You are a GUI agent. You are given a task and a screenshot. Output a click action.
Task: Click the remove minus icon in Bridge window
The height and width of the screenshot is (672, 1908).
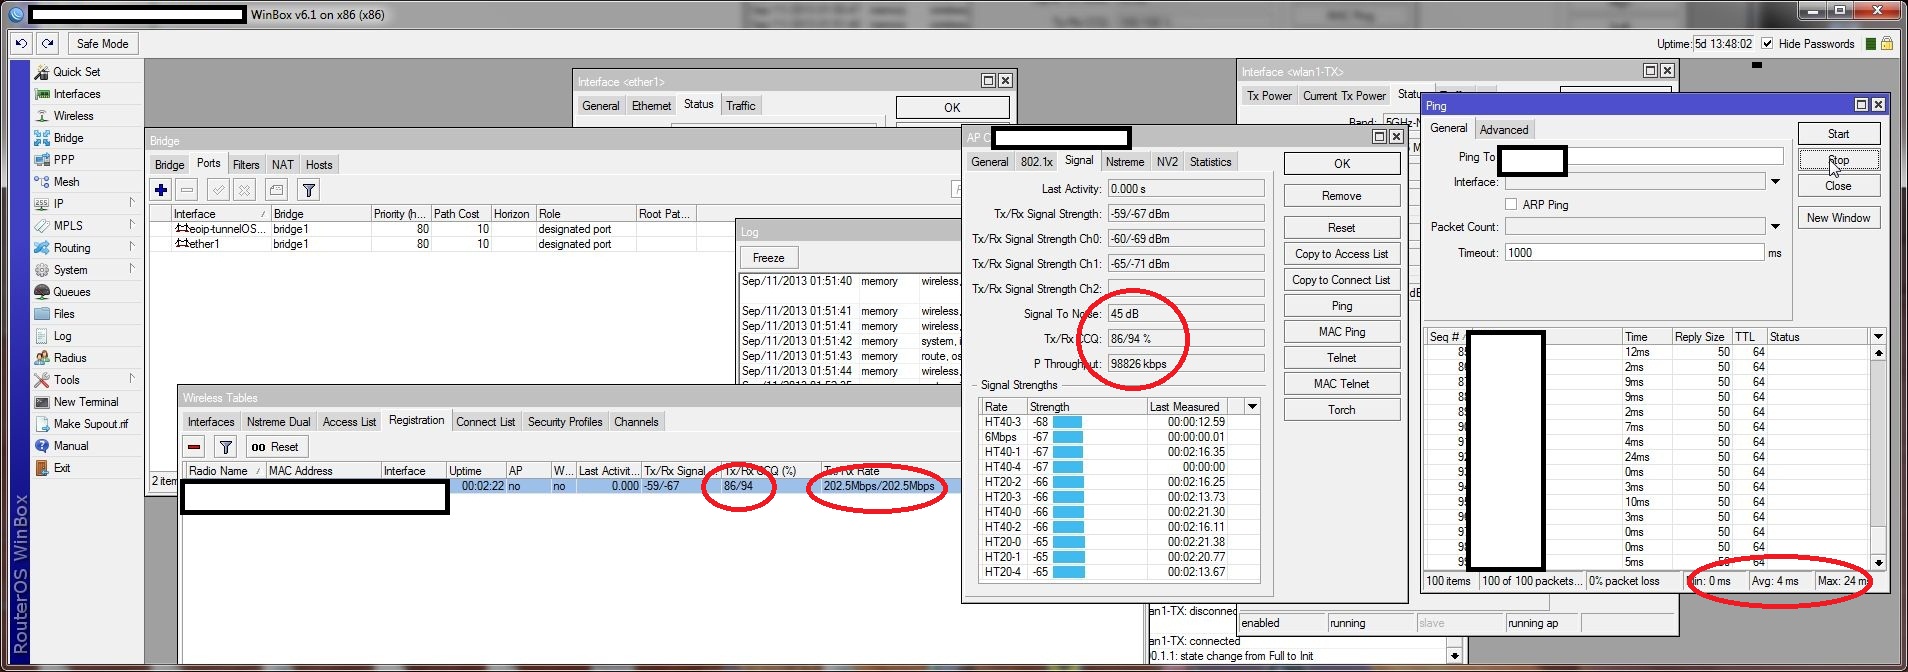[x=187, y=190]
